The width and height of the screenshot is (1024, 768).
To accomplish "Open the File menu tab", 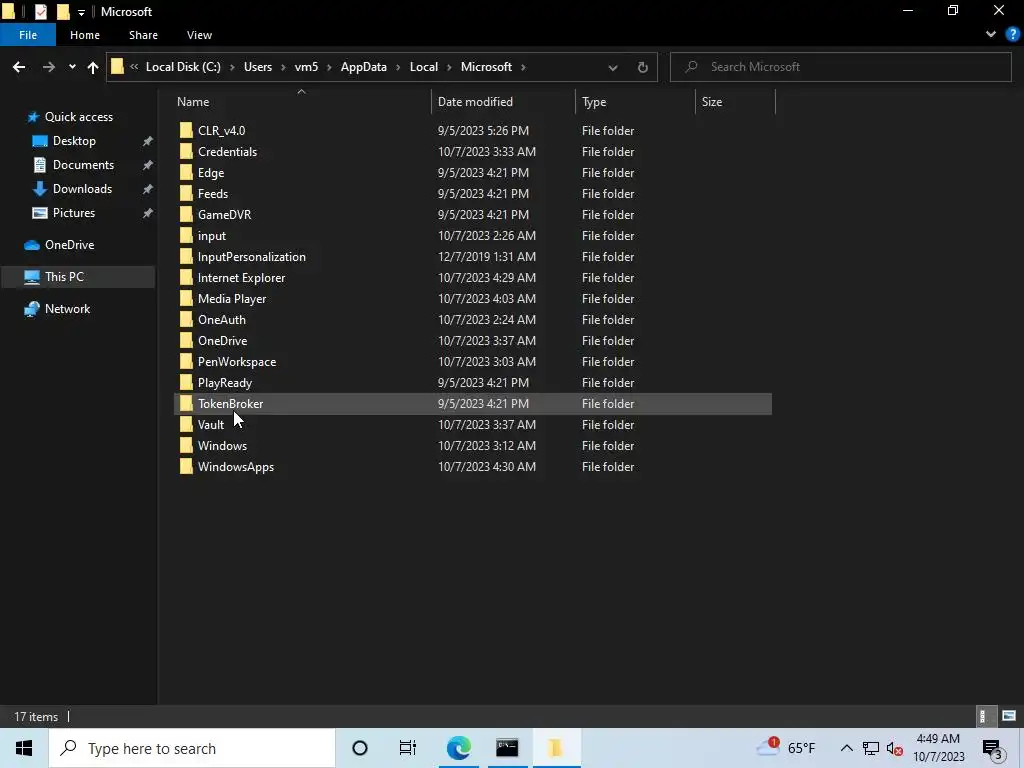I will (28, 35).
